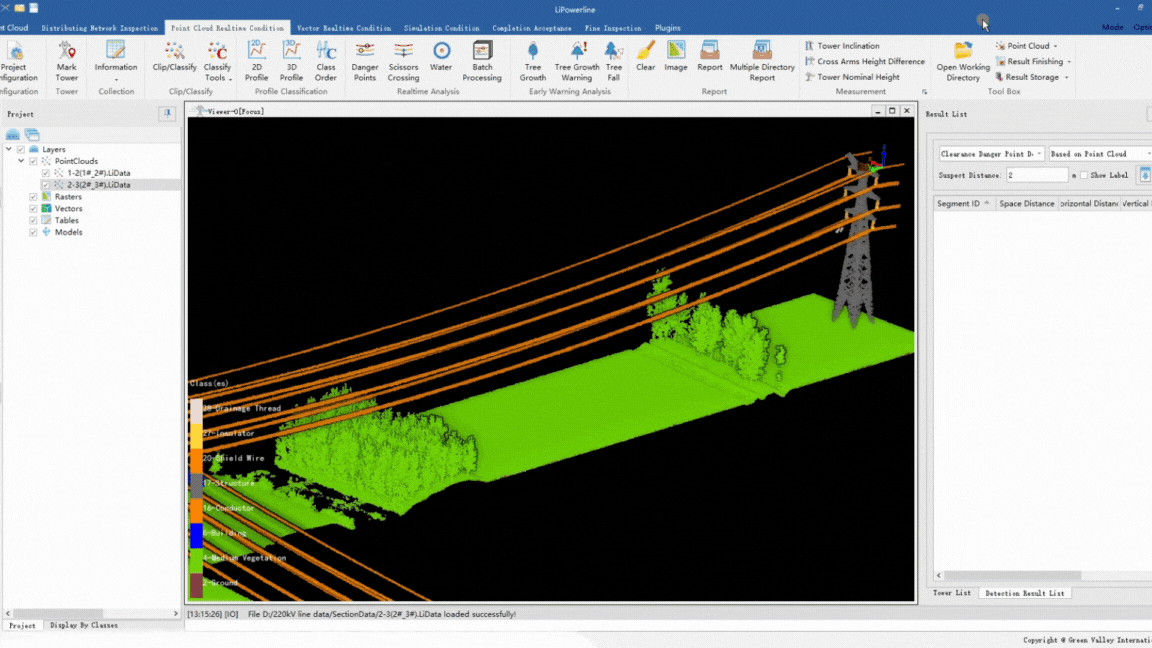This screenshot has height=648, width=1152.
Task: Open the Multiple Directory Report tool
Action: click(762, 59)
